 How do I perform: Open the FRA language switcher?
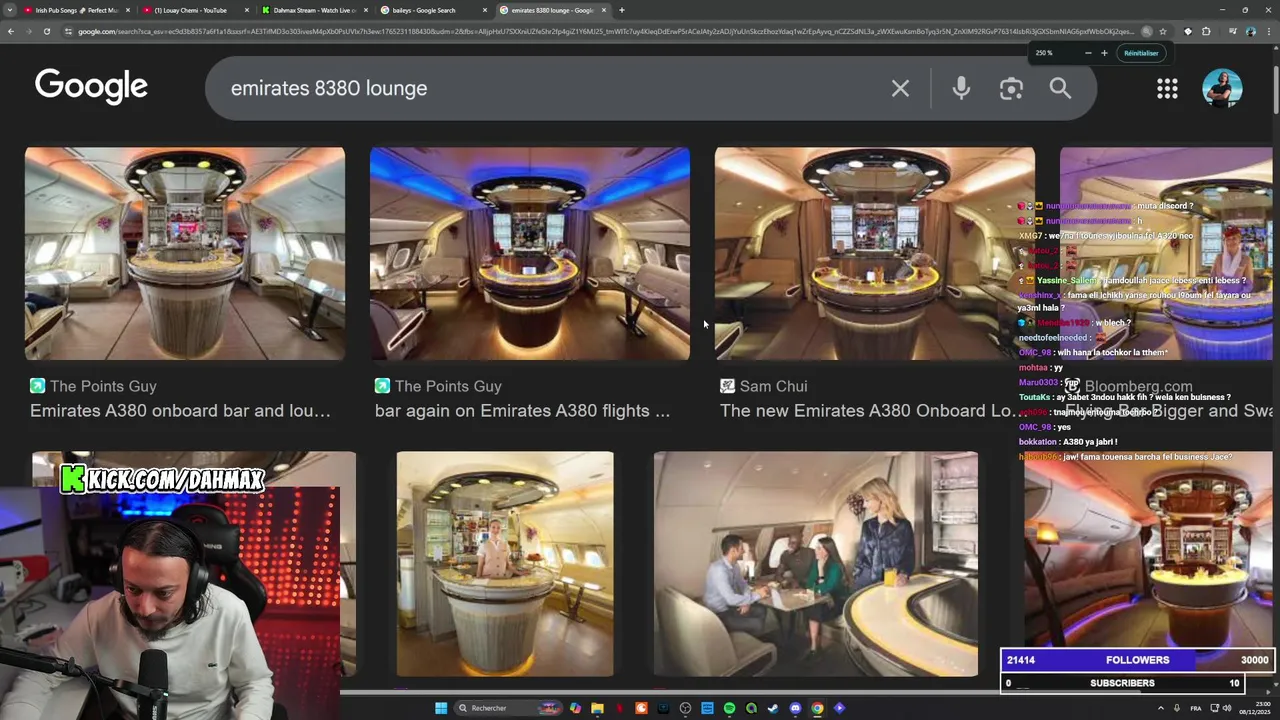1196,708
